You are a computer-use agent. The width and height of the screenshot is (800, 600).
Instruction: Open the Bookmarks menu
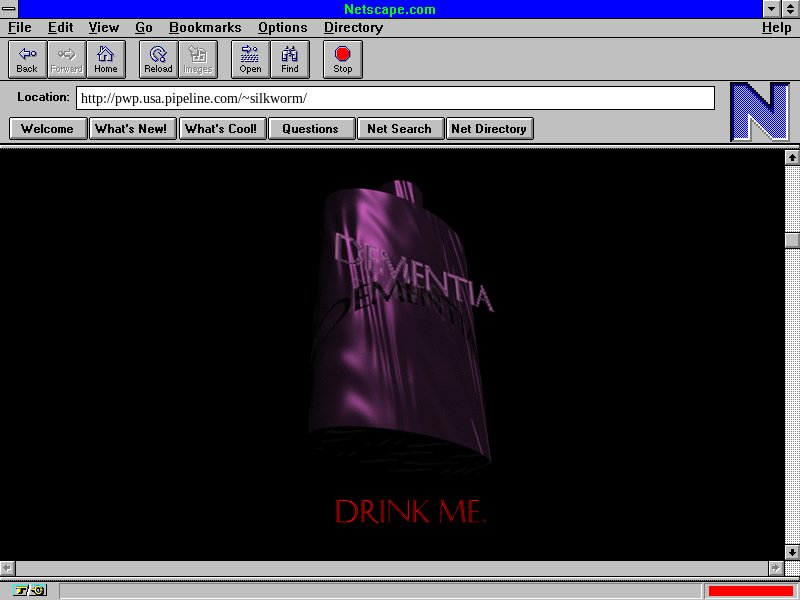pyautogui.click(x=205, y=28)
